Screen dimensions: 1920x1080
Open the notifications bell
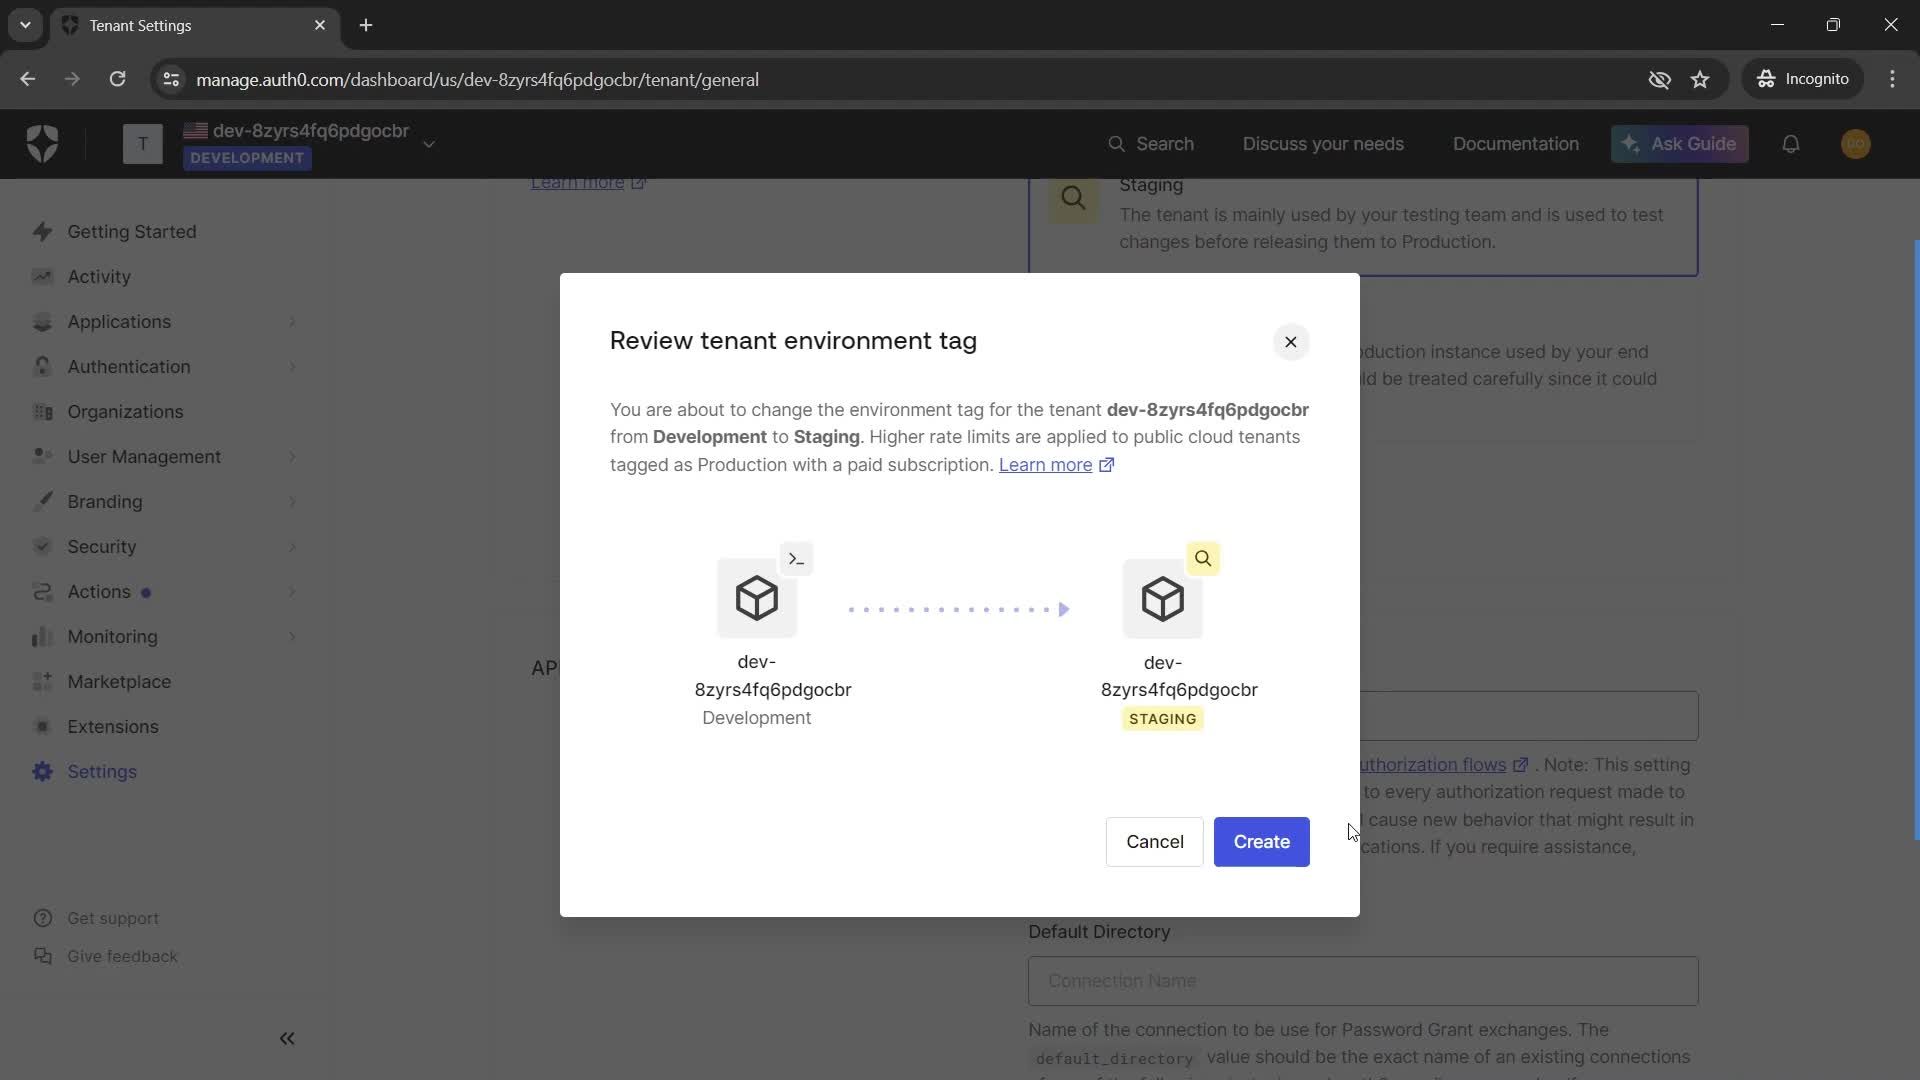pos(1790,144)
